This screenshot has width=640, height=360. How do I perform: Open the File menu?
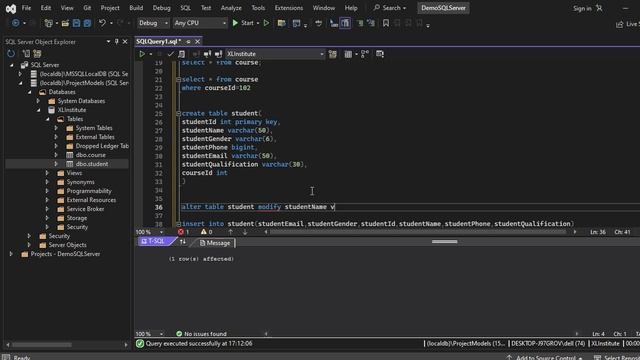(x=27, y=8)
